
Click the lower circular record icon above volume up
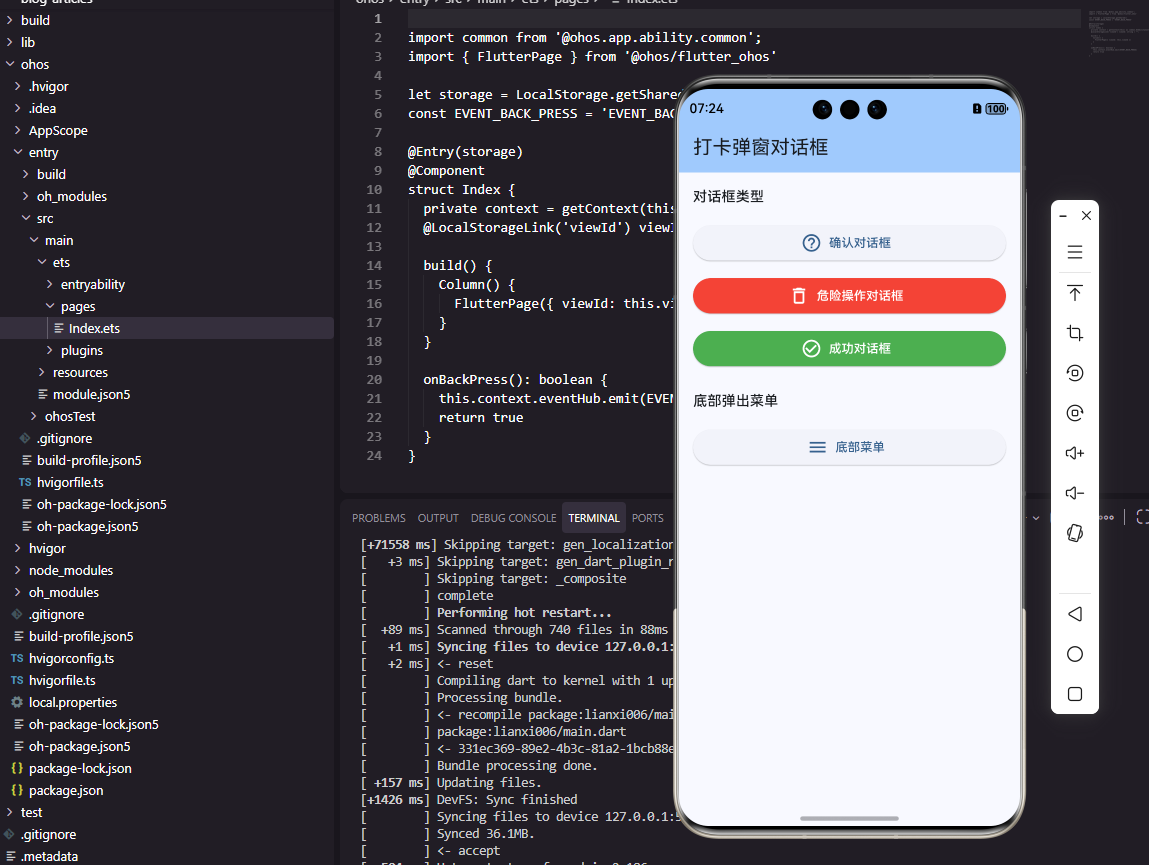[x=1074, y=413]
